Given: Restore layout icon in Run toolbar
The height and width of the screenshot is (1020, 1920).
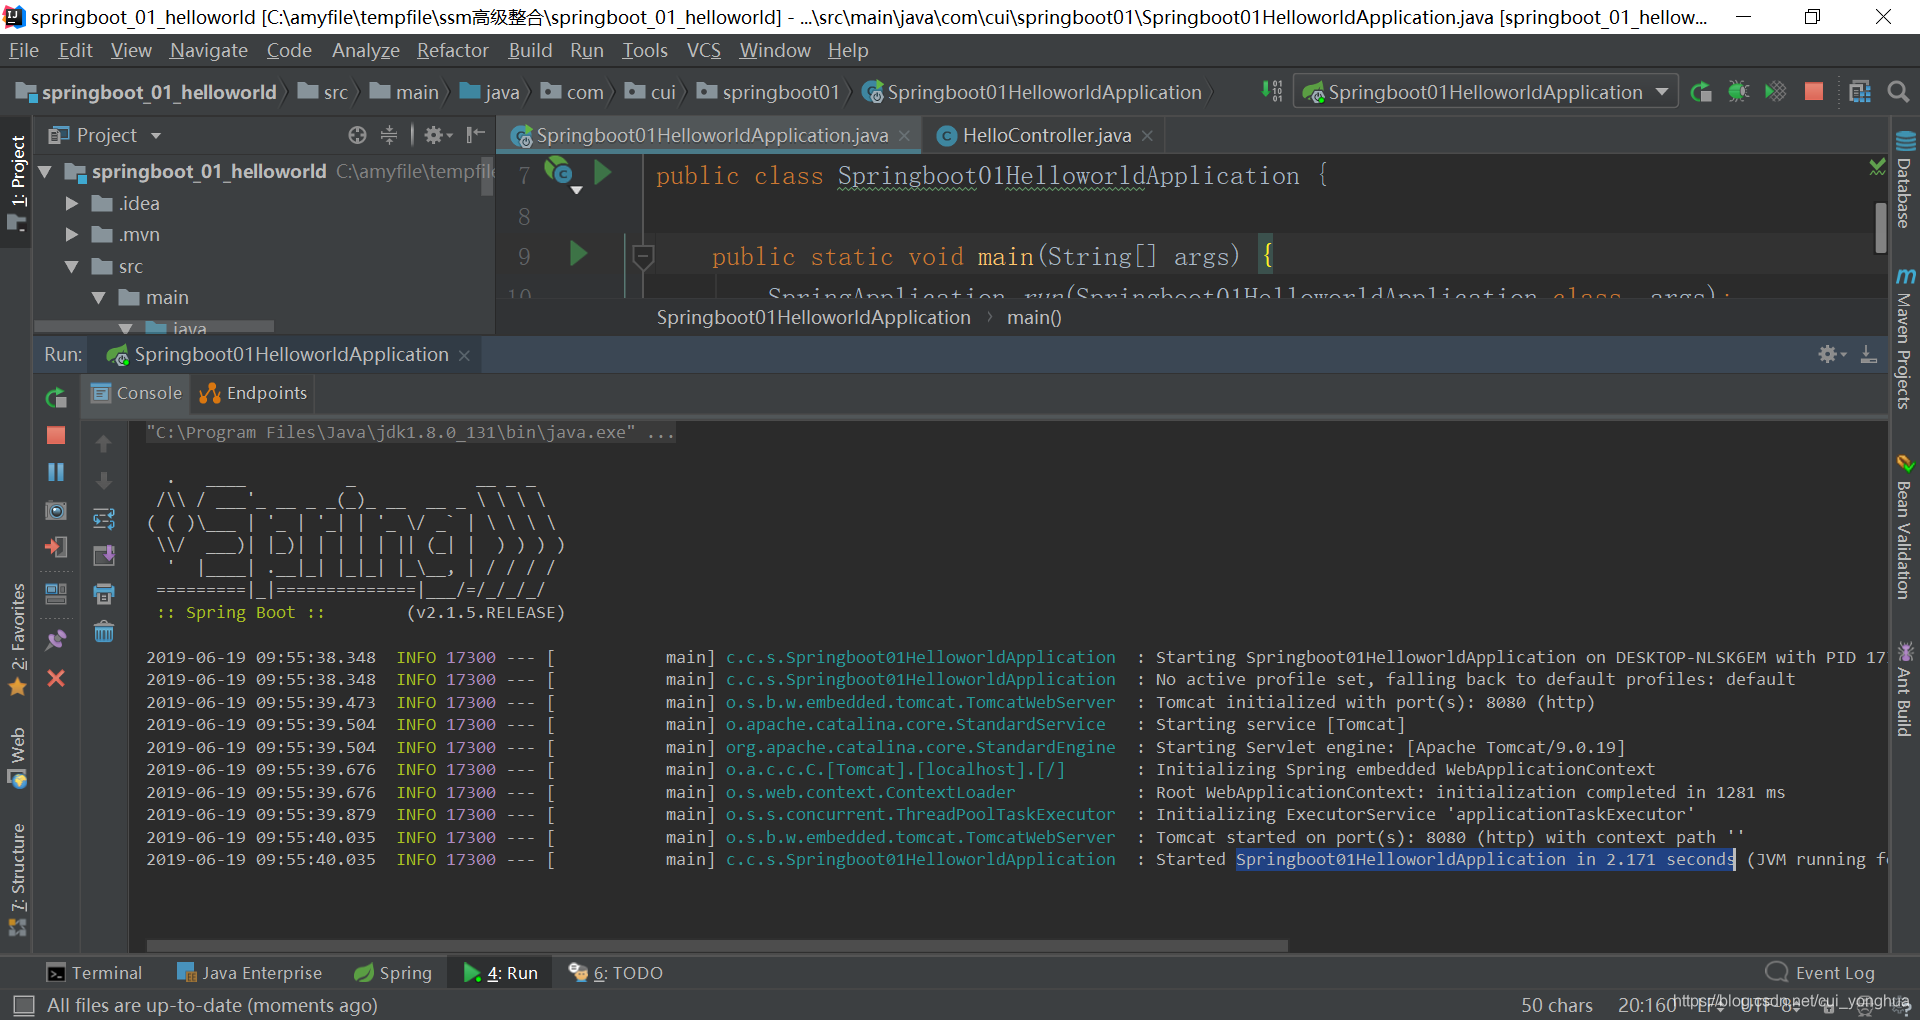Looking at the screenshot, I should coord(56,594).
